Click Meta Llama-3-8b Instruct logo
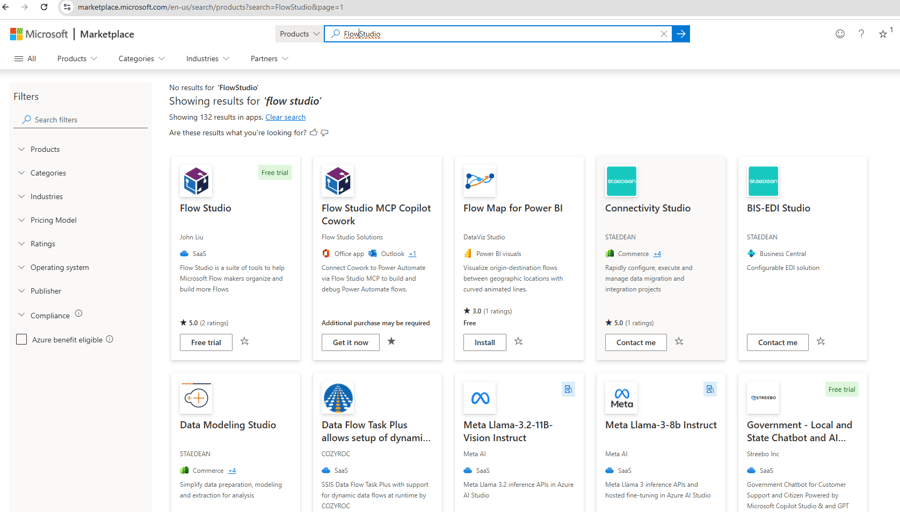This screenshot has height=512, width=900. pyautogui.click(x=621, y=398)
